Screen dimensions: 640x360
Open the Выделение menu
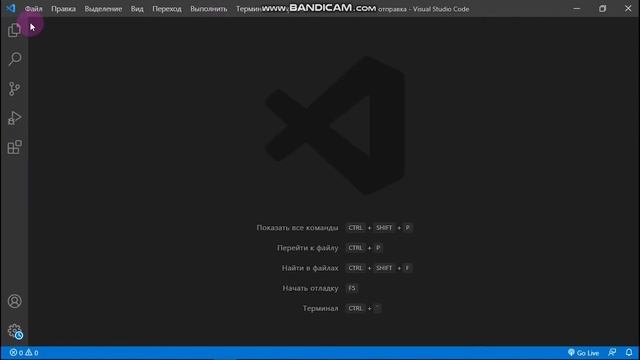[x=103, y=9]
